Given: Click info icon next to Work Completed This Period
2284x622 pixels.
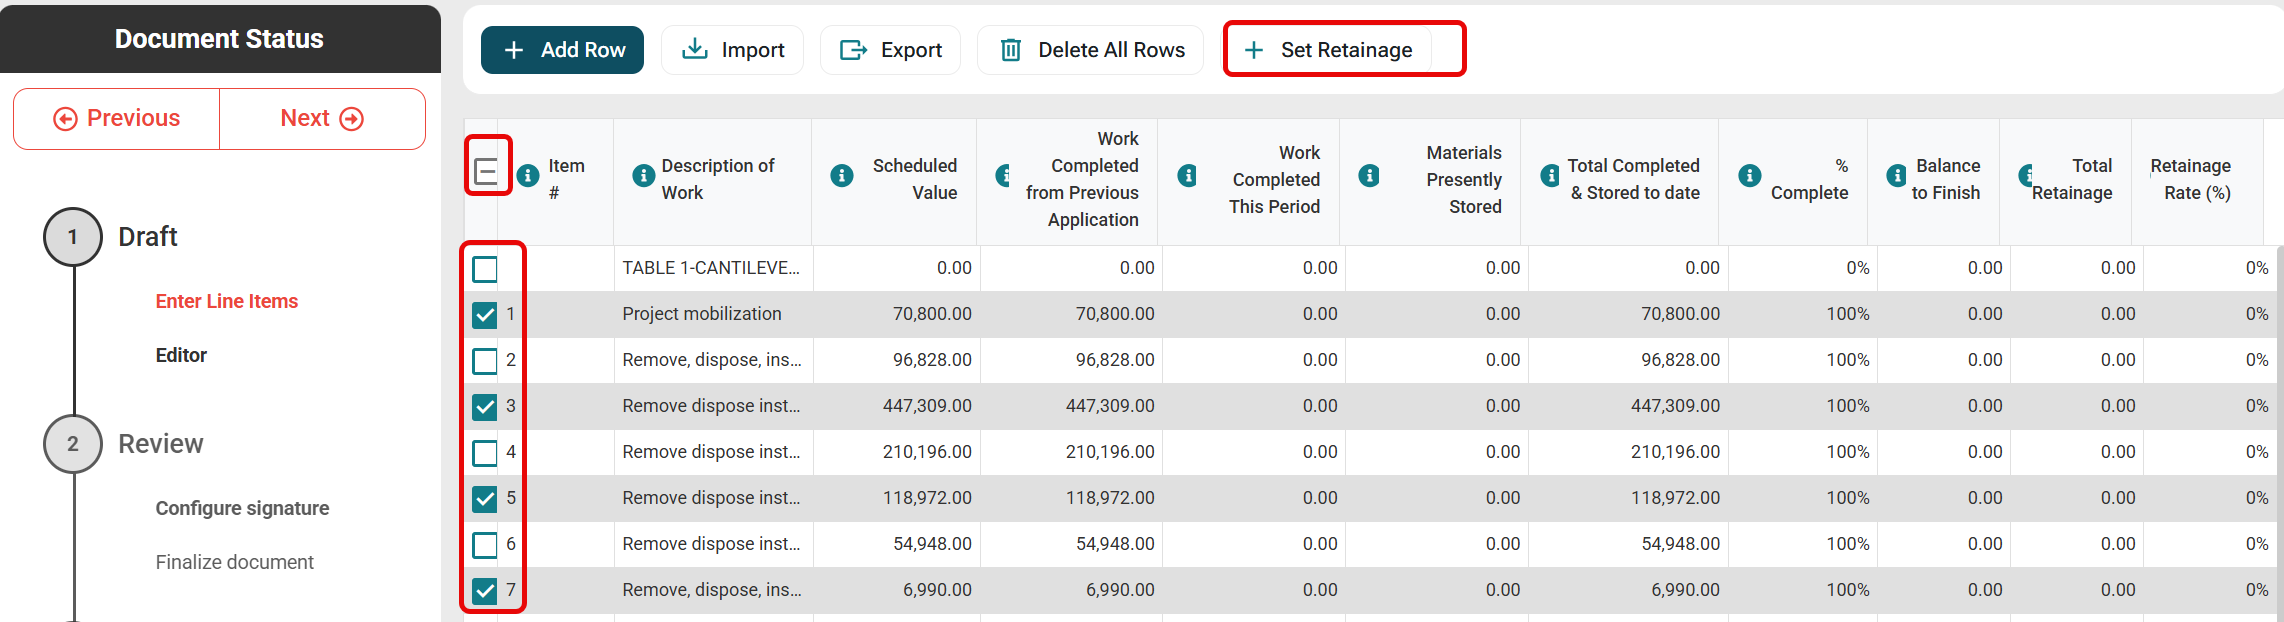Looking at the screenshot, I should tap(1187, 176).
